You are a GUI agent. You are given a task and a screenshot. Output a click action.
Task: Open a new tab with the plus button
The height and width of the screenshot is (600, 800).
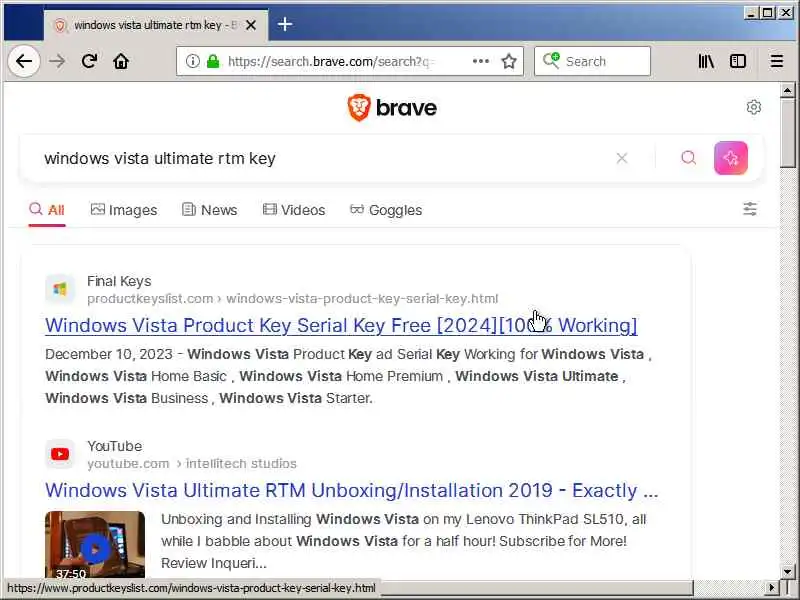point(285,24)
